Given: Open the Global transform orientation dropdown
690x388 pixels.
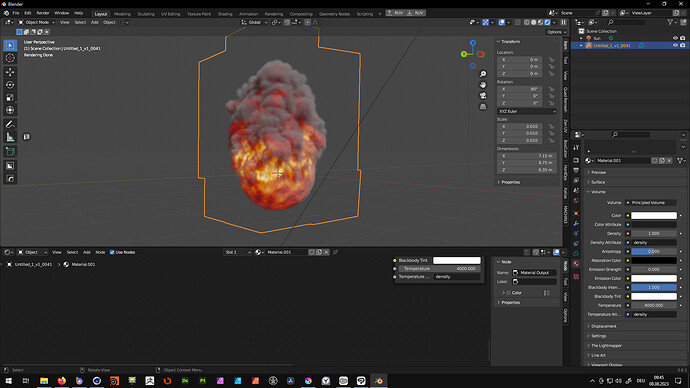Looking at the screenshot, I should pos(254,22).
